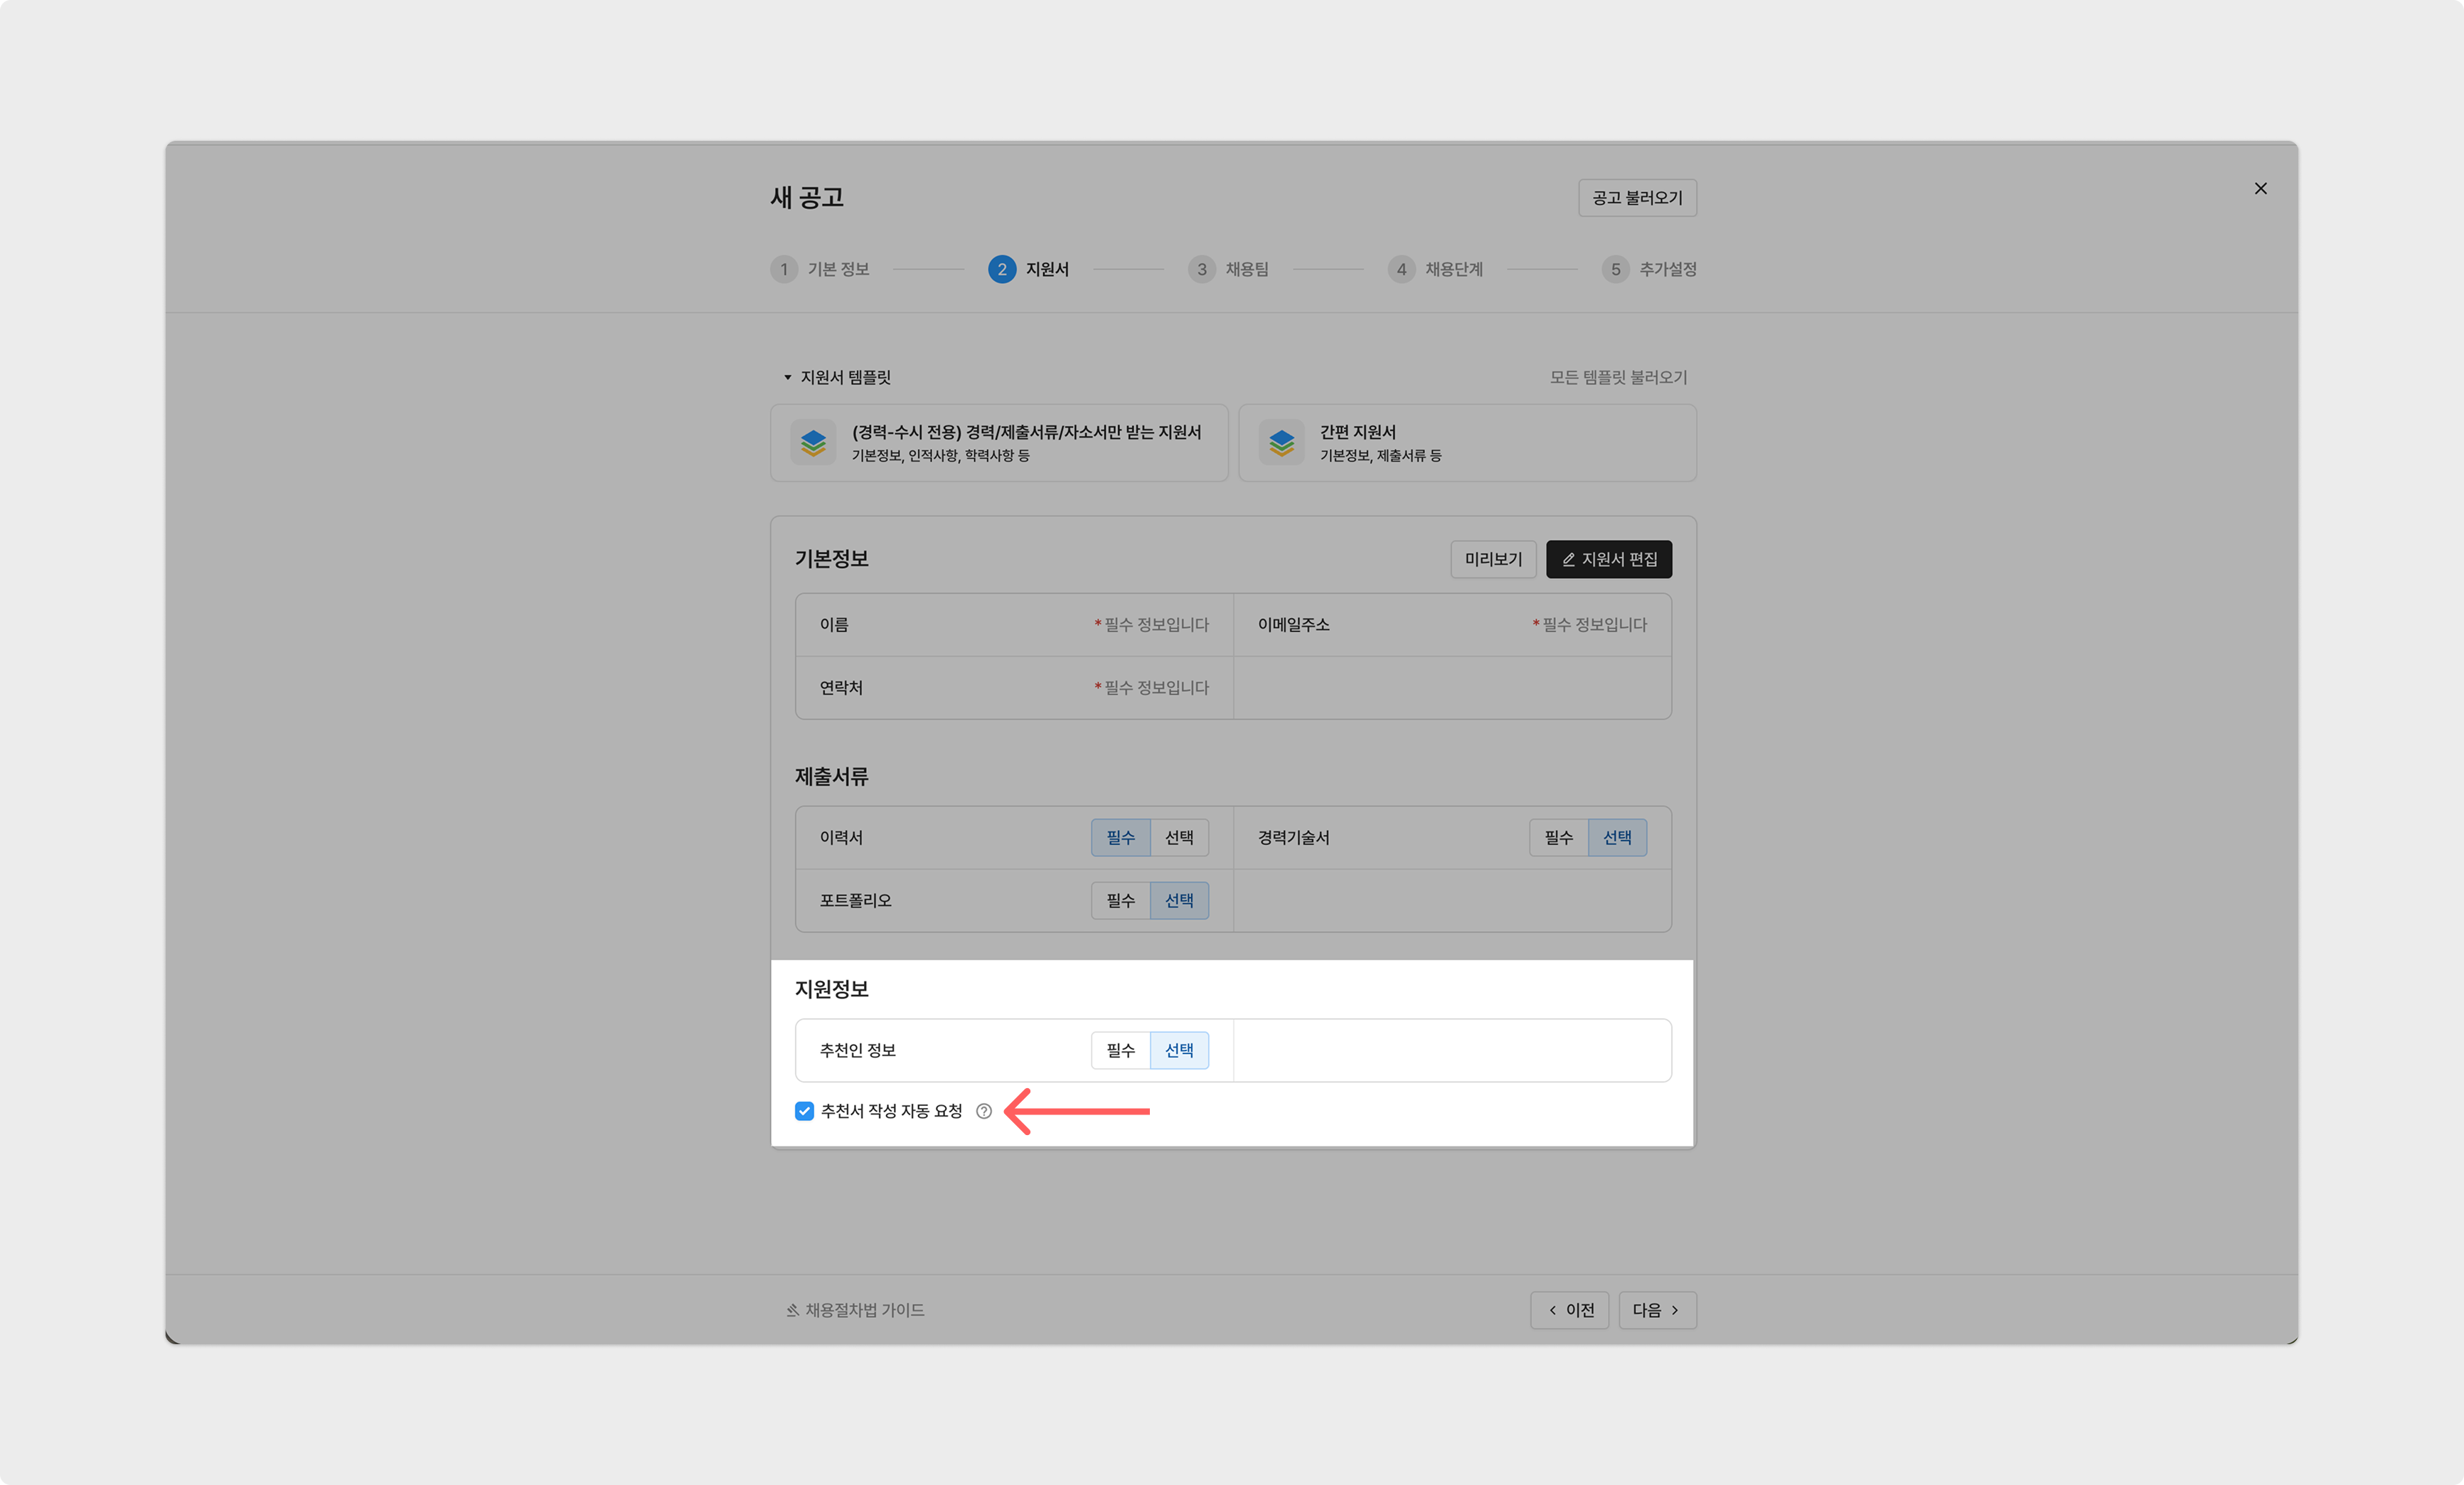Collapse the 지원서 템플릿 section triangle
This screenshot has width=2464, height=1485.
click(787, 377)
